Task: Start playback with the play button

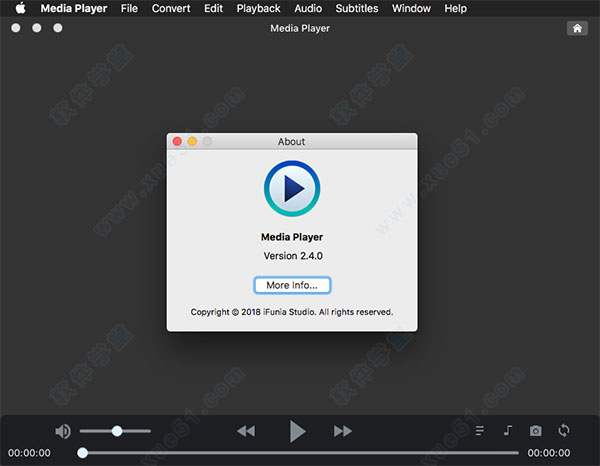Action: [297, 431]
